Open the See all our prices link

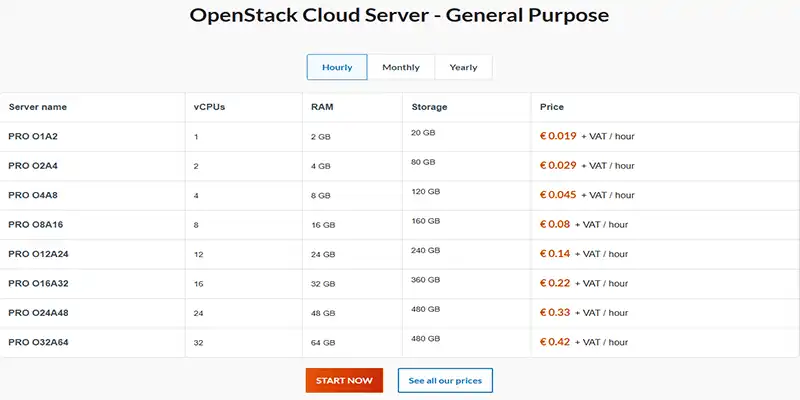[445, 381]
